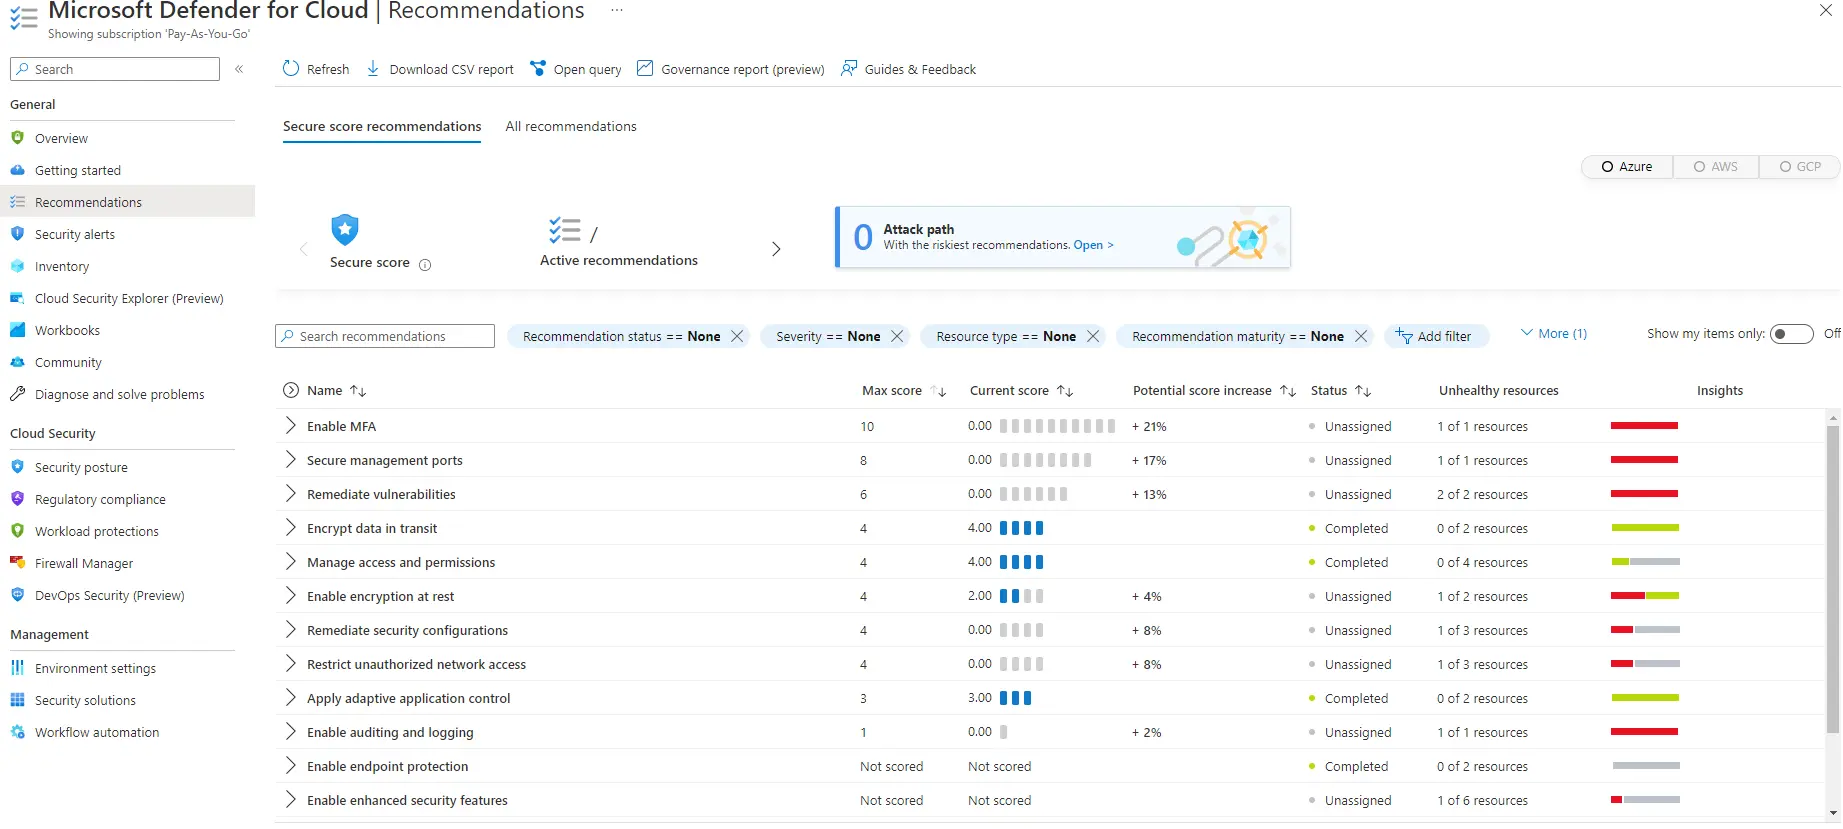Click the Open query icon

(x=538, y=68)
